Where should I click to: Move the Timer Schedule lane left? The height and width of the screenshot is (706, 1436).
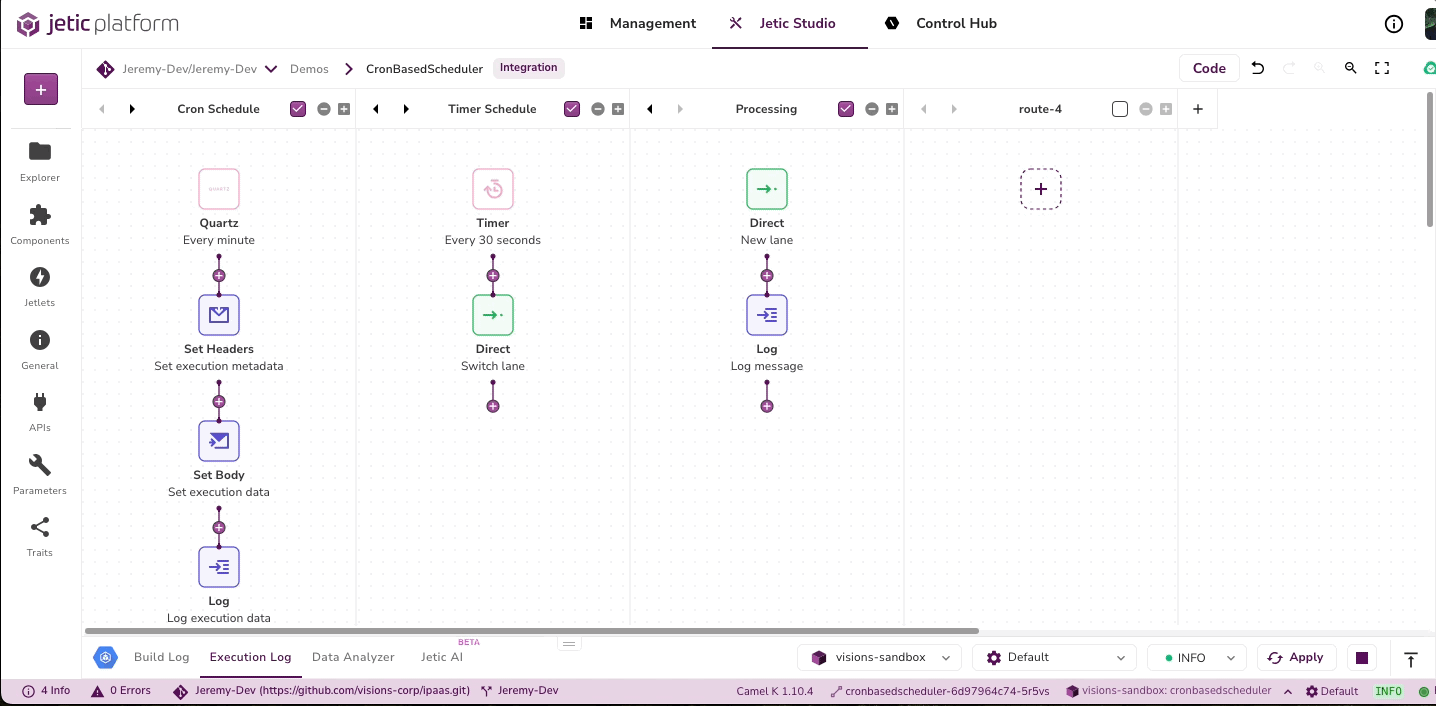tap(376, 109)
